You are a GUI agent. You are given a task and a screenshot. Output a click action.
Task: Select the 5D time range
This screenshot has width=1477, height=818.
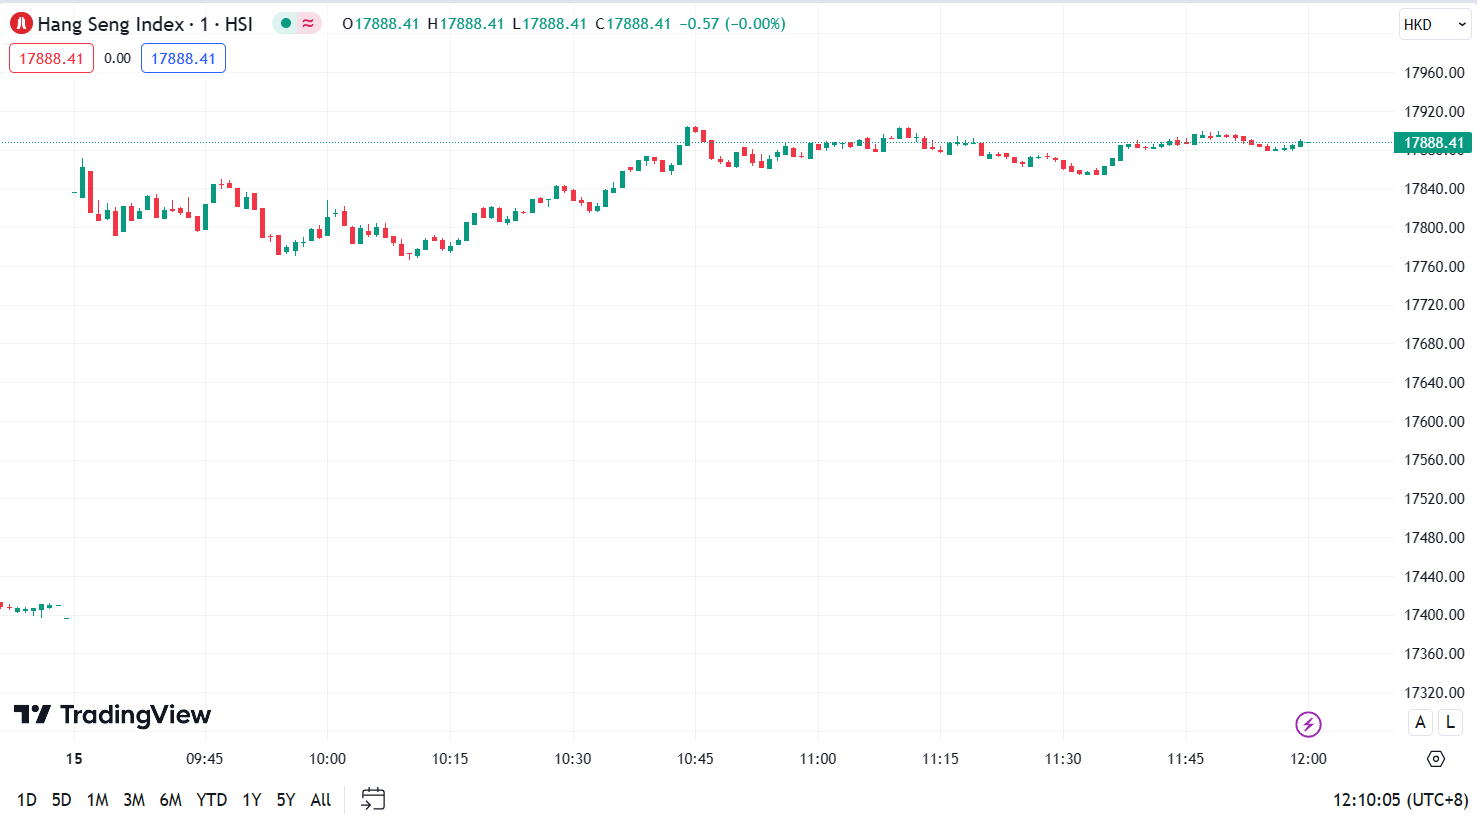click(61, 800)
